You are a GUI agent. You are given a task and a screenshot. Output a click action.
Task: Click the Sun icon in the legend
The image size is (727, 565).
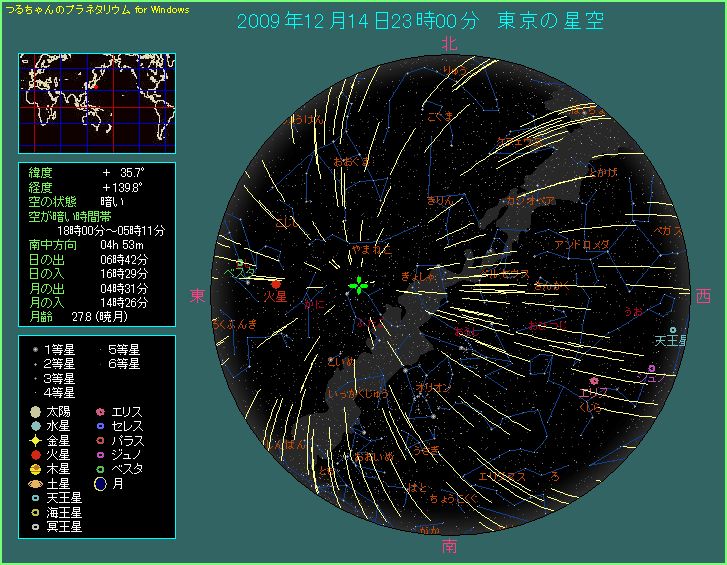(35, 412)
